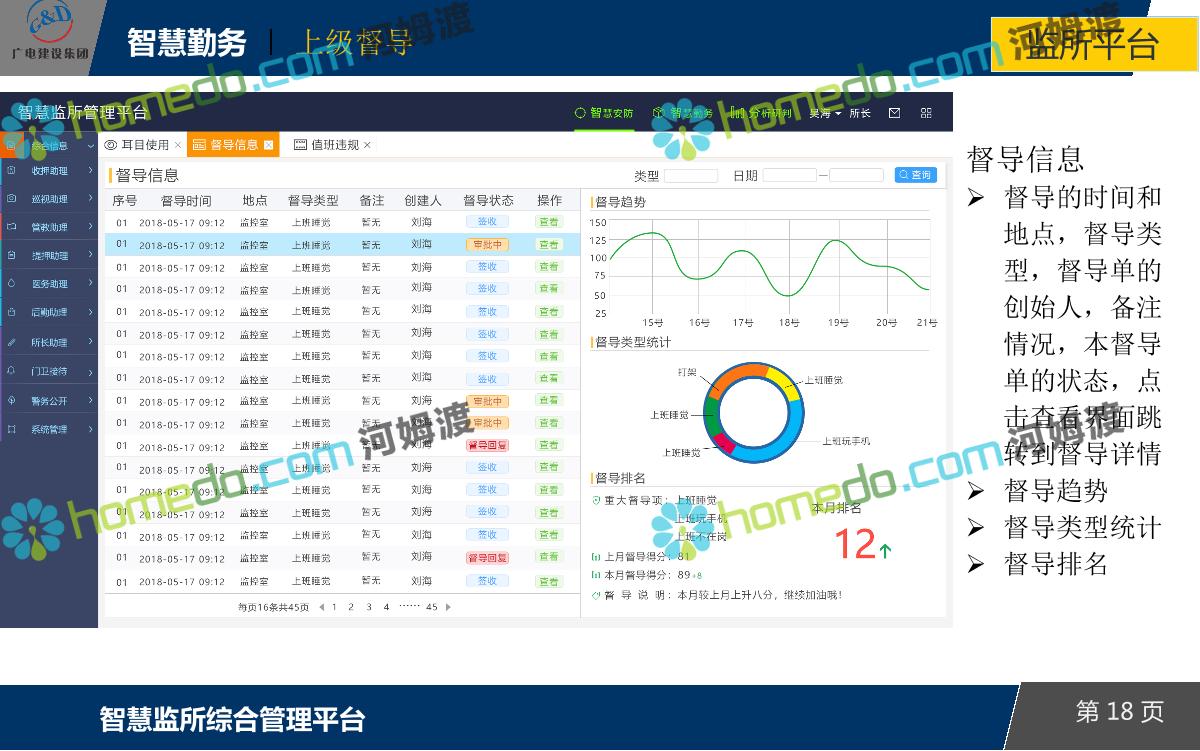The height and width of the screenshot is (751, 1200).
Task: Click the 上月督导得分: 81 line
Action: 642,556
